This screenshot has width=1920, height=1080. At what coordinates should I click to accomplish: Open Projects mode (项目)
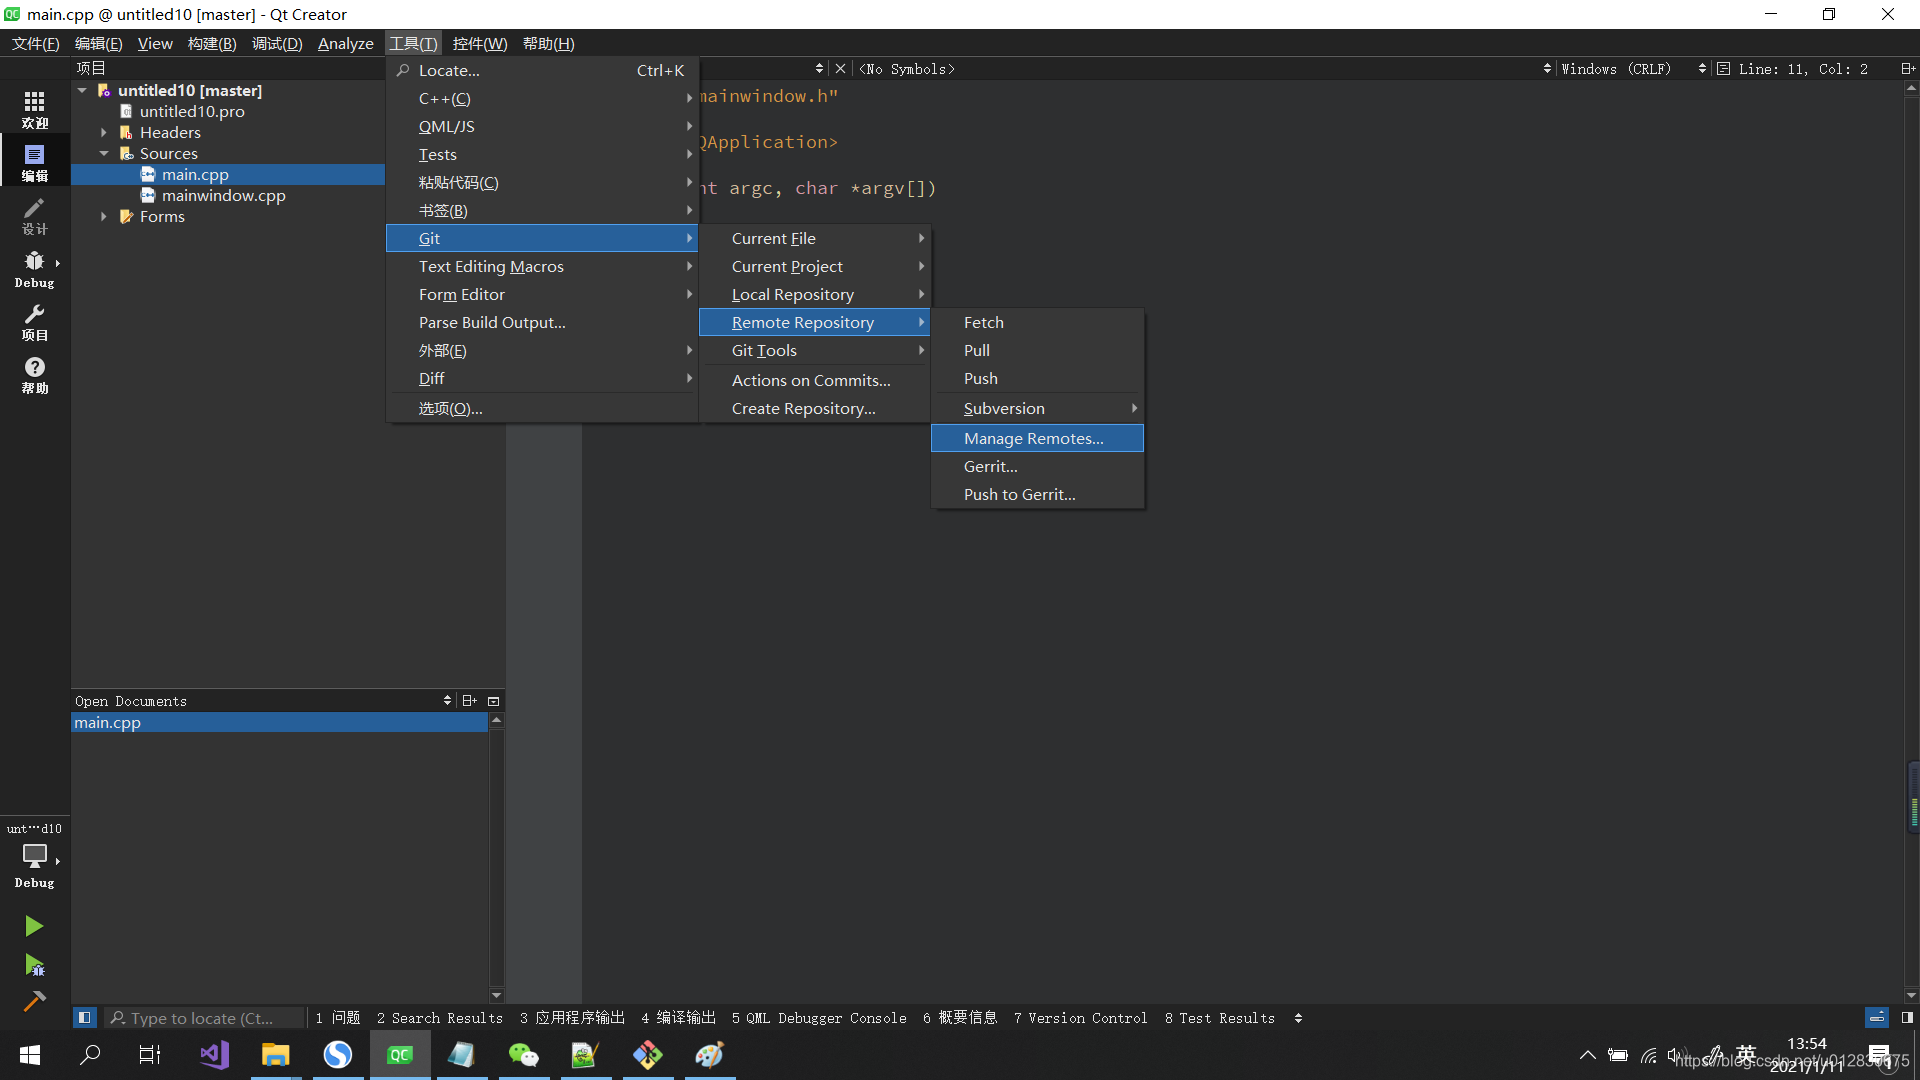click(35, 321)
